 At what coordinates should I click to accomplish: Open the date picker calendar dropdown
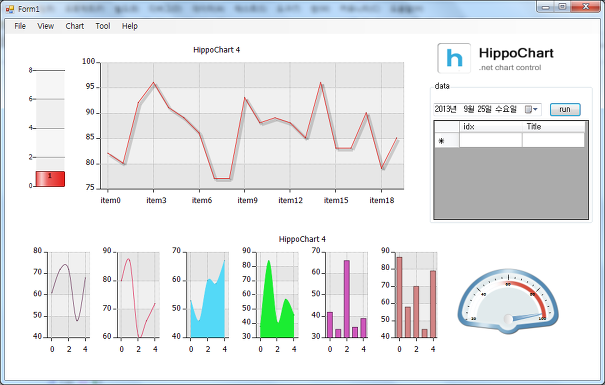531,110
